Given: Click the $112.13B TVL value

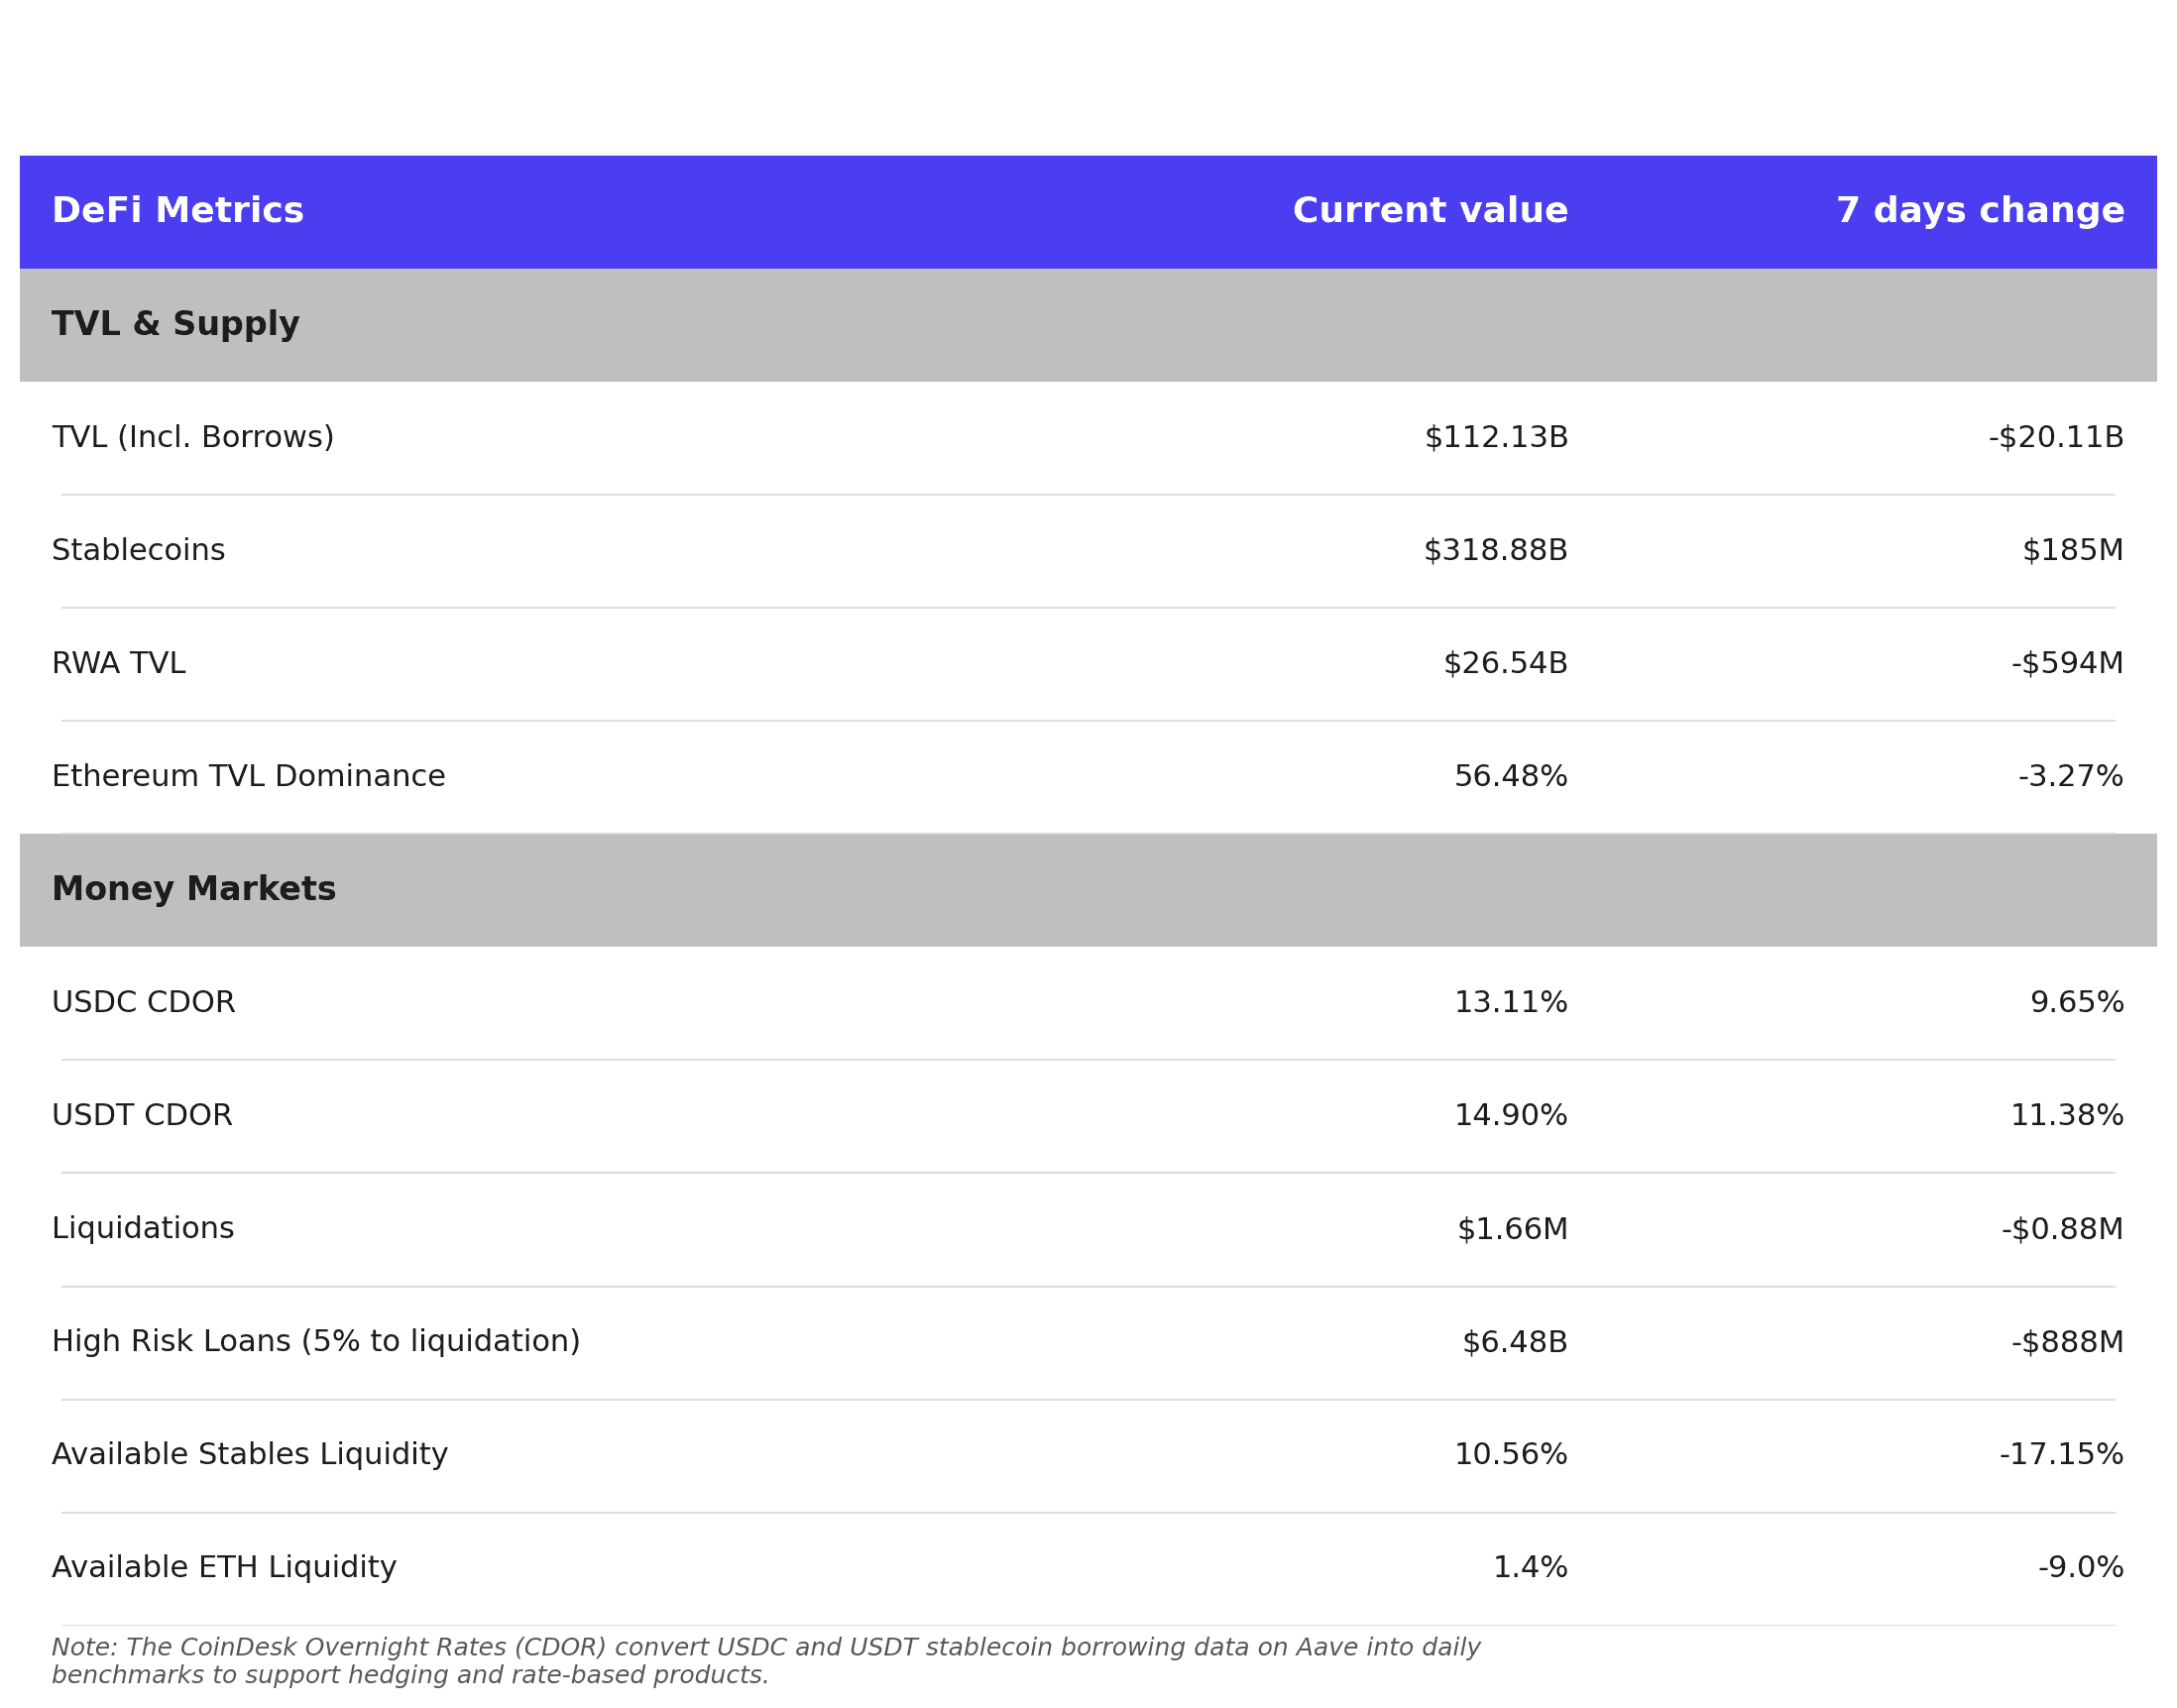Looking at the screenshot, I should pyautogui.click(x=1495, y=437).
